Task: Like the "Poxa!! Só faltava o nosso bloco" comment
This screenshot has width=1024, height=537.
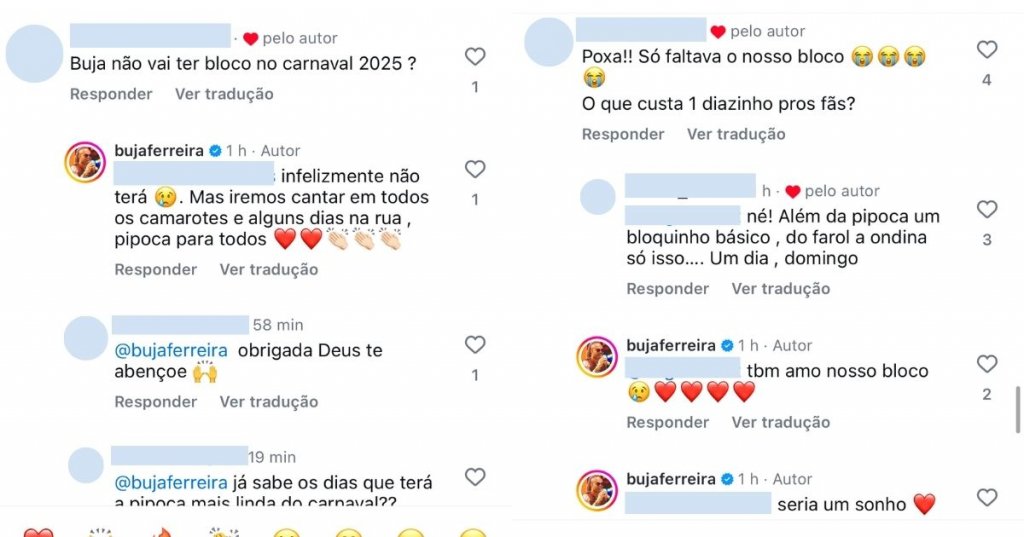Action: click(987, 49)
